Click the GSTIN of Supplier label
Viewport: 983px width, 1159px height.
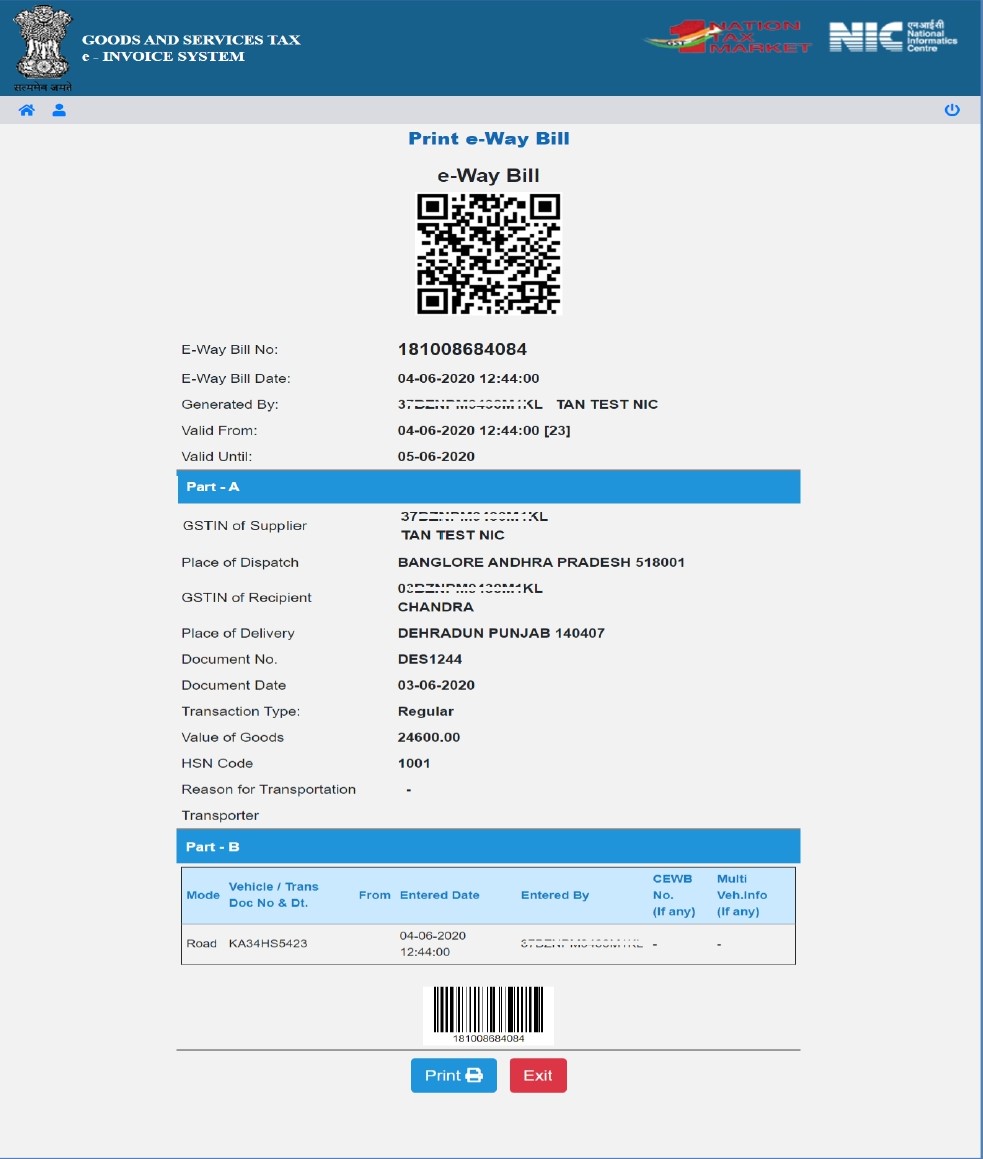tap(245, 526)
